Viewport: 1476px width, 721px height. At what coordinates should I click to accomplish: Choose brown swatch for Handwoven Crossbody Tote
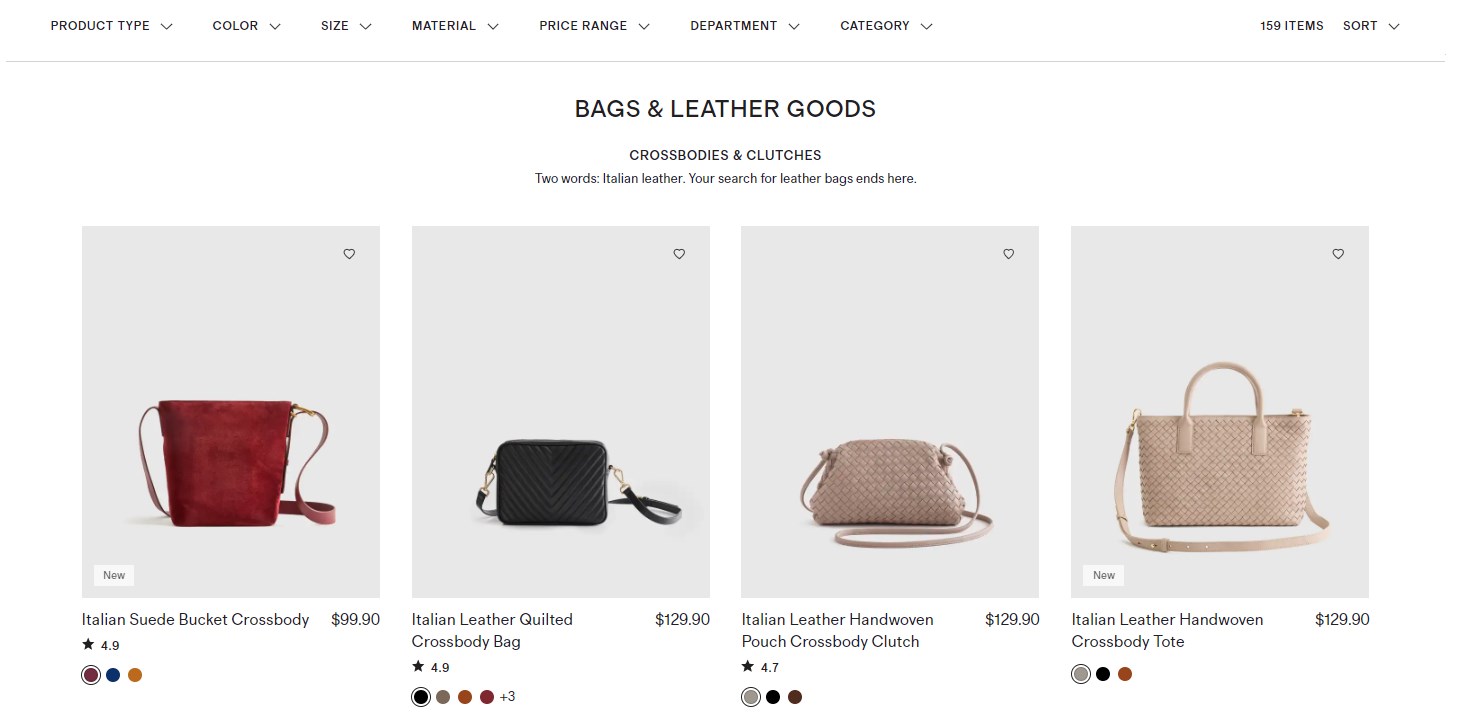pos(1125,674)
